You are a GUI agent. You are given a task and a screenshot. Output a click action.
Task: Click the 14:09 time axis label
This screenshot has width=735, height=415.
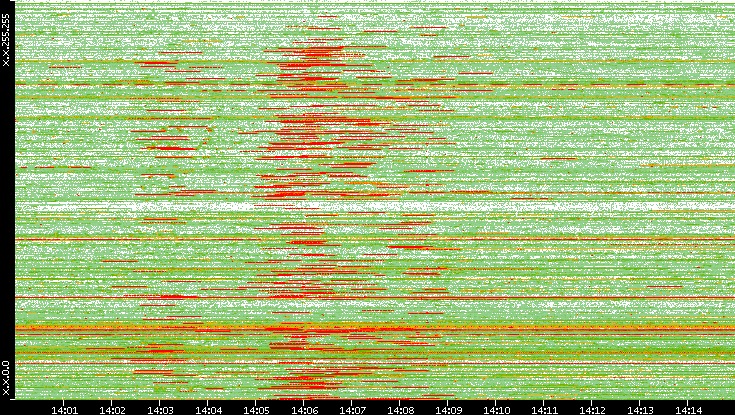tap(448, 410)
